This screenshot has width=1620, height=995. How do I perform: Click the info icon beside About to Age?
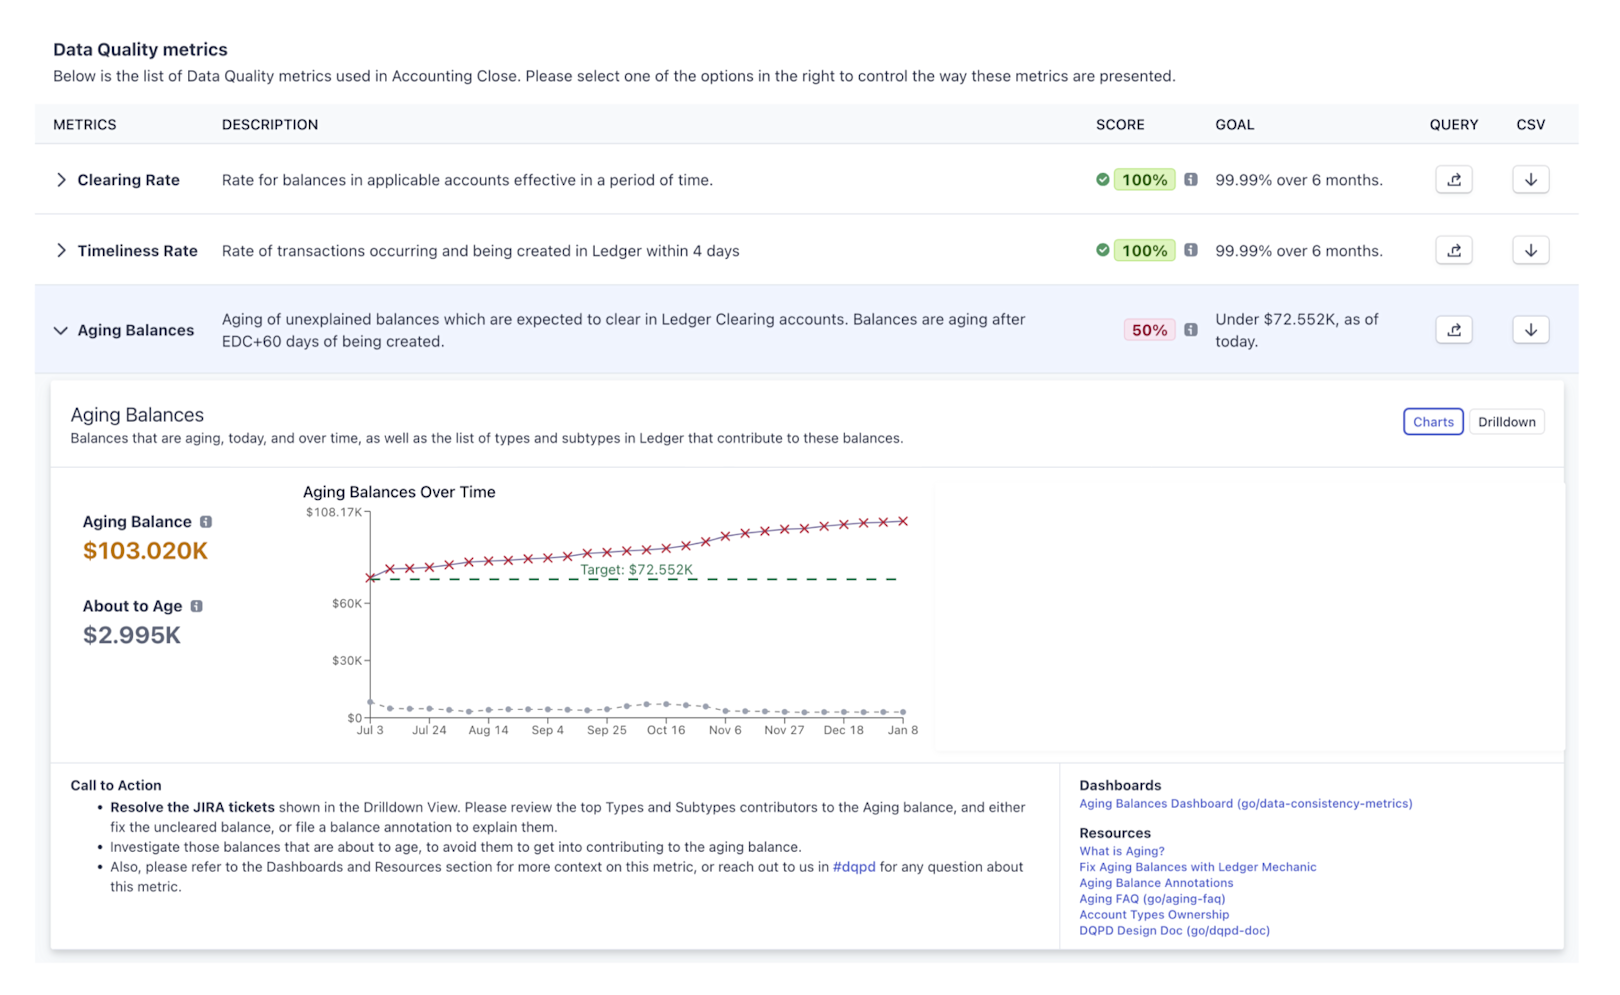(x=196, y=605)
